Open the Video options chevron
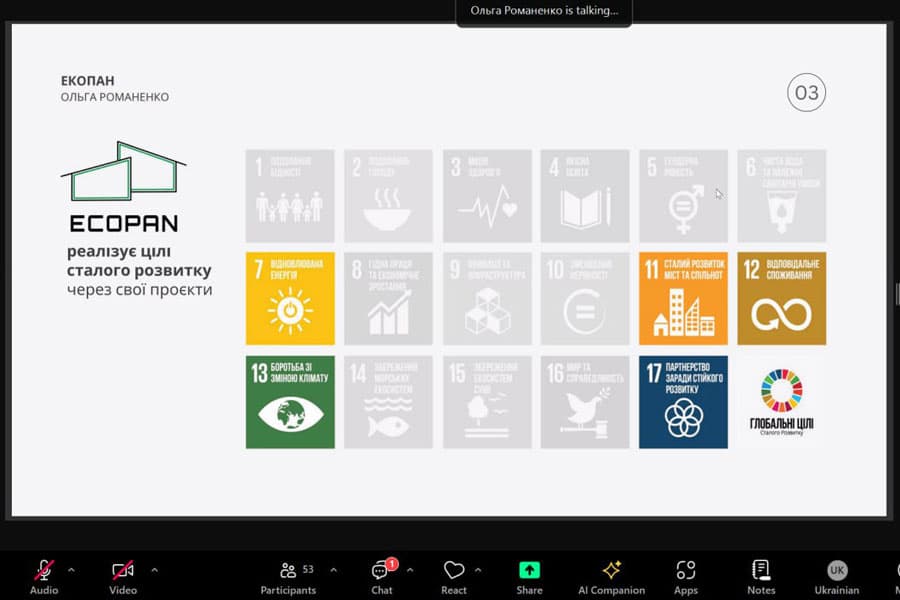 click(x=154, y=570)
